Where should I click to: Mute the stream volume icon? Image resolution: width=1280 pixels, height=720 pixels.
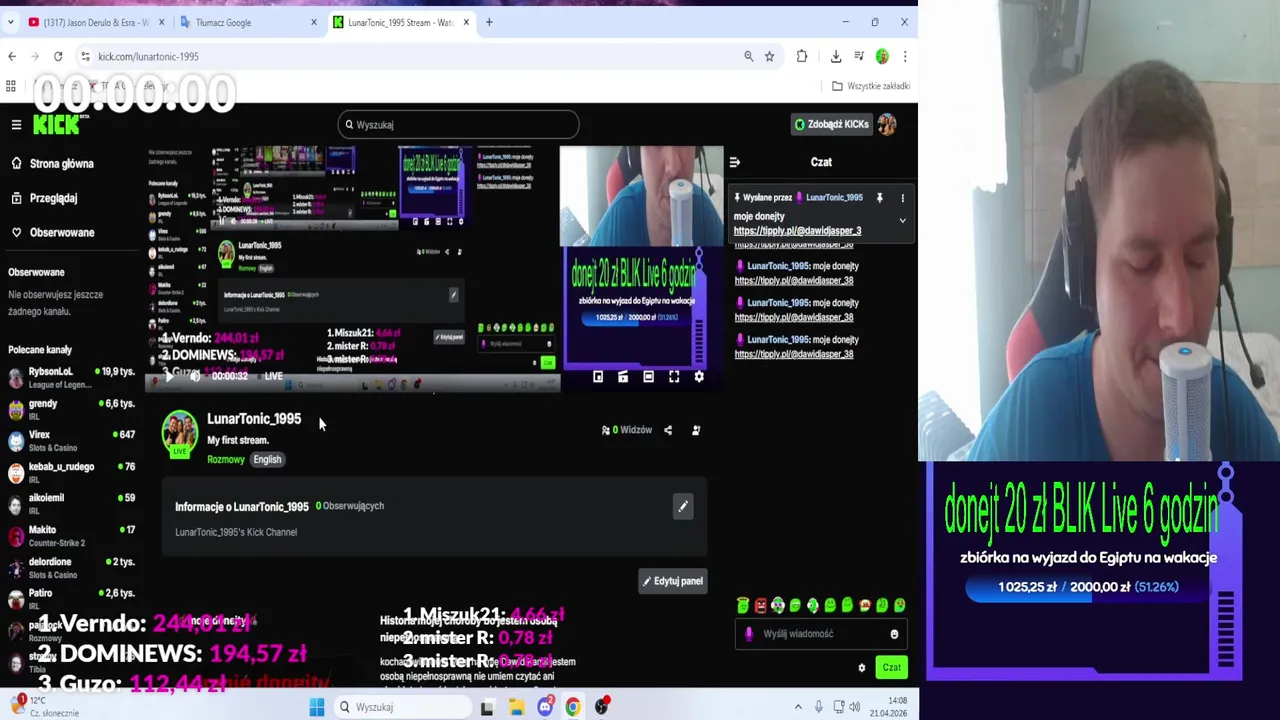click(194, 376)
